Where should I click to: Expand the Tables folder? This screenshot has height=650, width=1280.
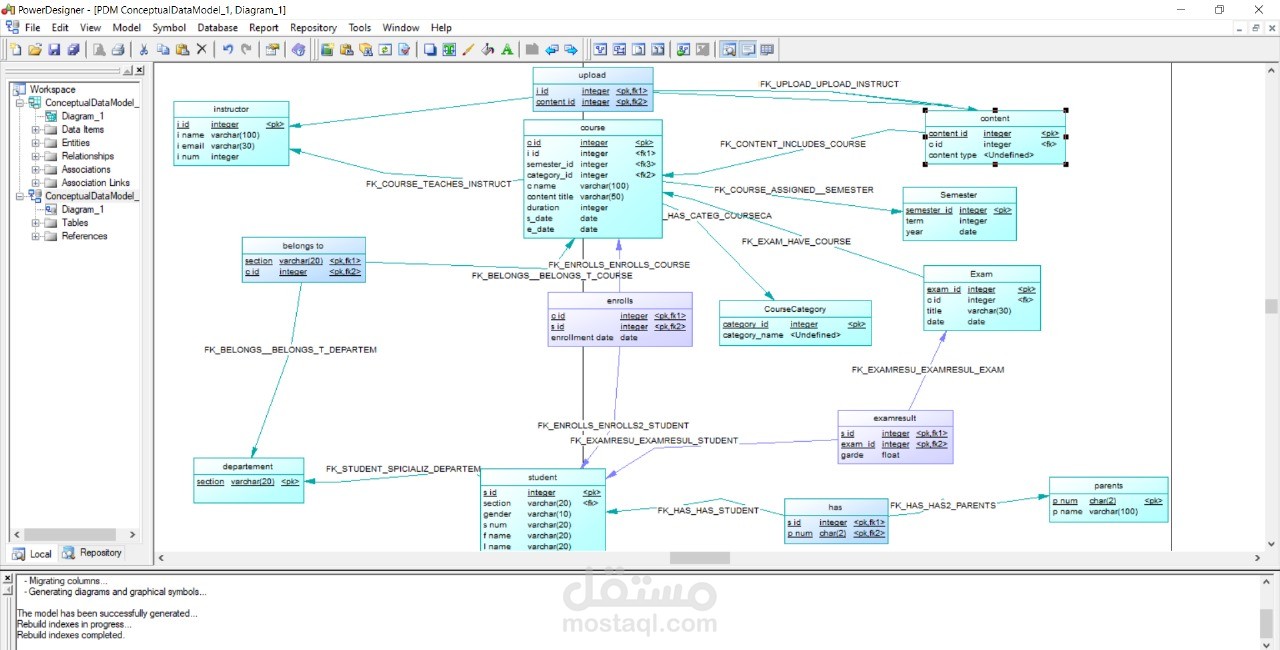click(x=36, y=223)
